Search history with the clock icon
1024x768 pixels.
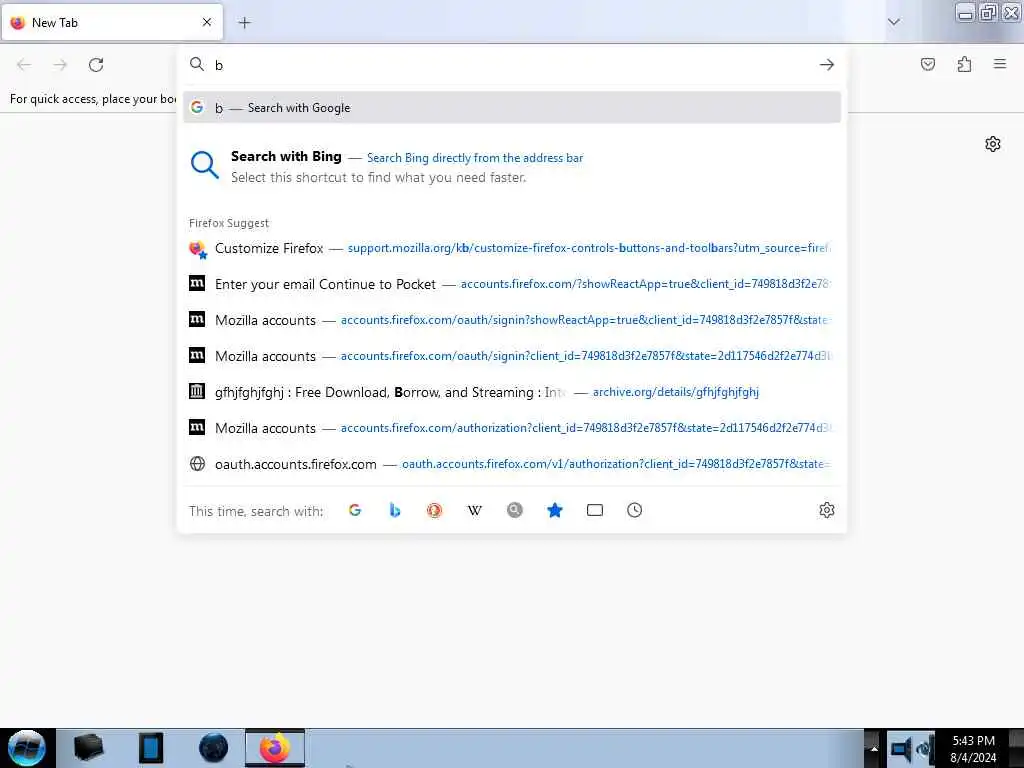click(x=635, y=510)
